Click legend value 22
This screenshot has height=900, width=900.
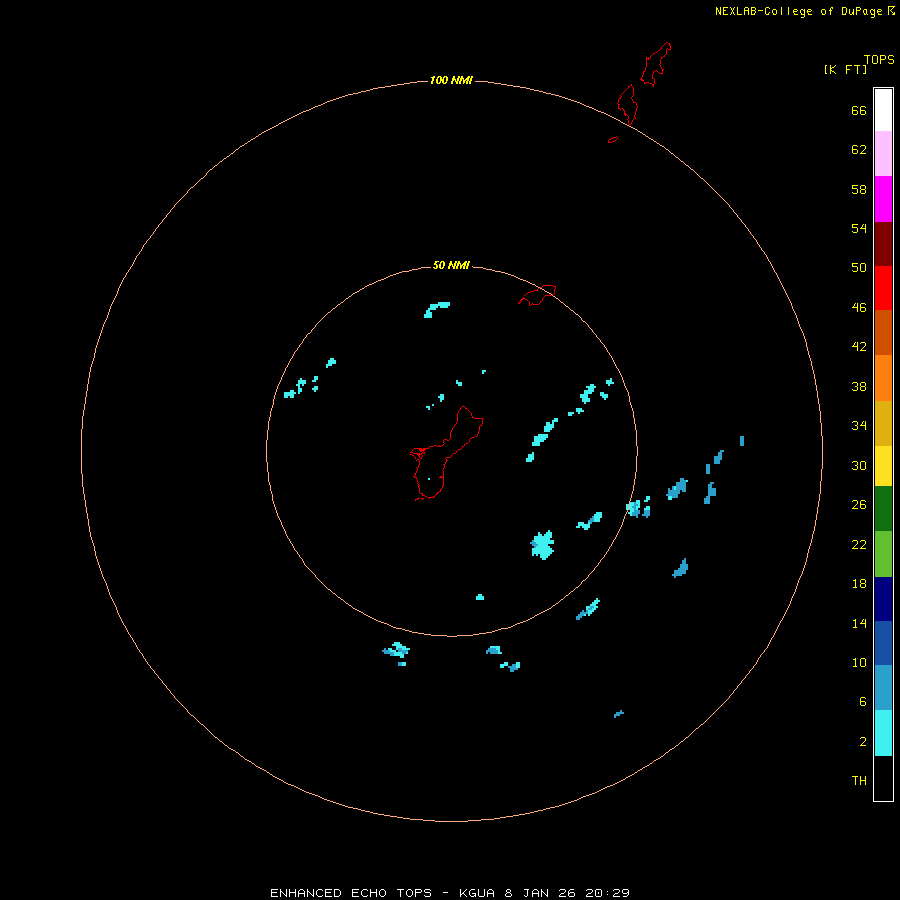859,544
